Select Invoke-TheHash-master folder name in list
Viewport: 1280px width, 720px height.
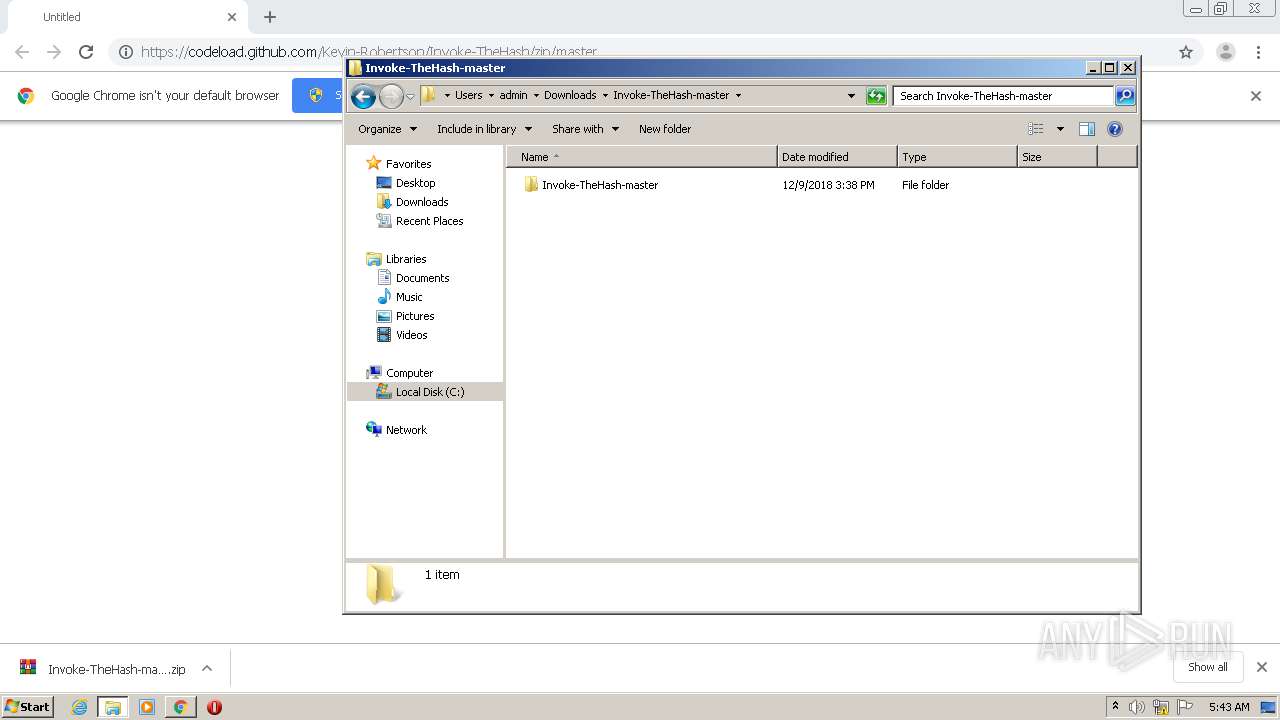(600, 185)
